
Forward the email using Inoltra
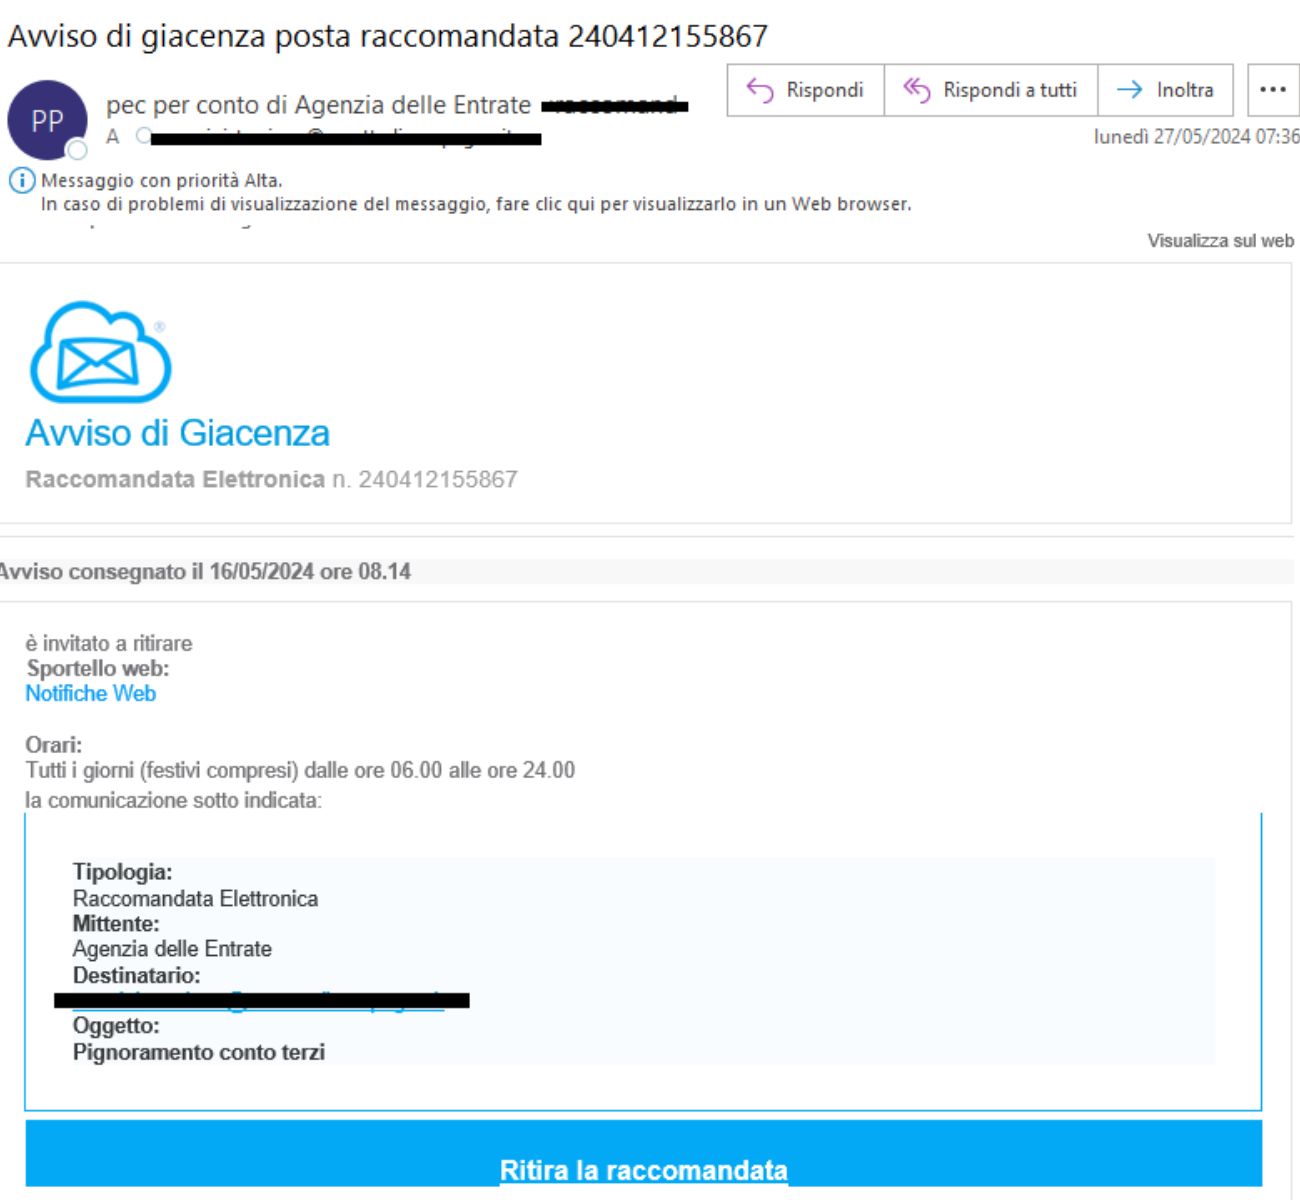[1165, 90]
